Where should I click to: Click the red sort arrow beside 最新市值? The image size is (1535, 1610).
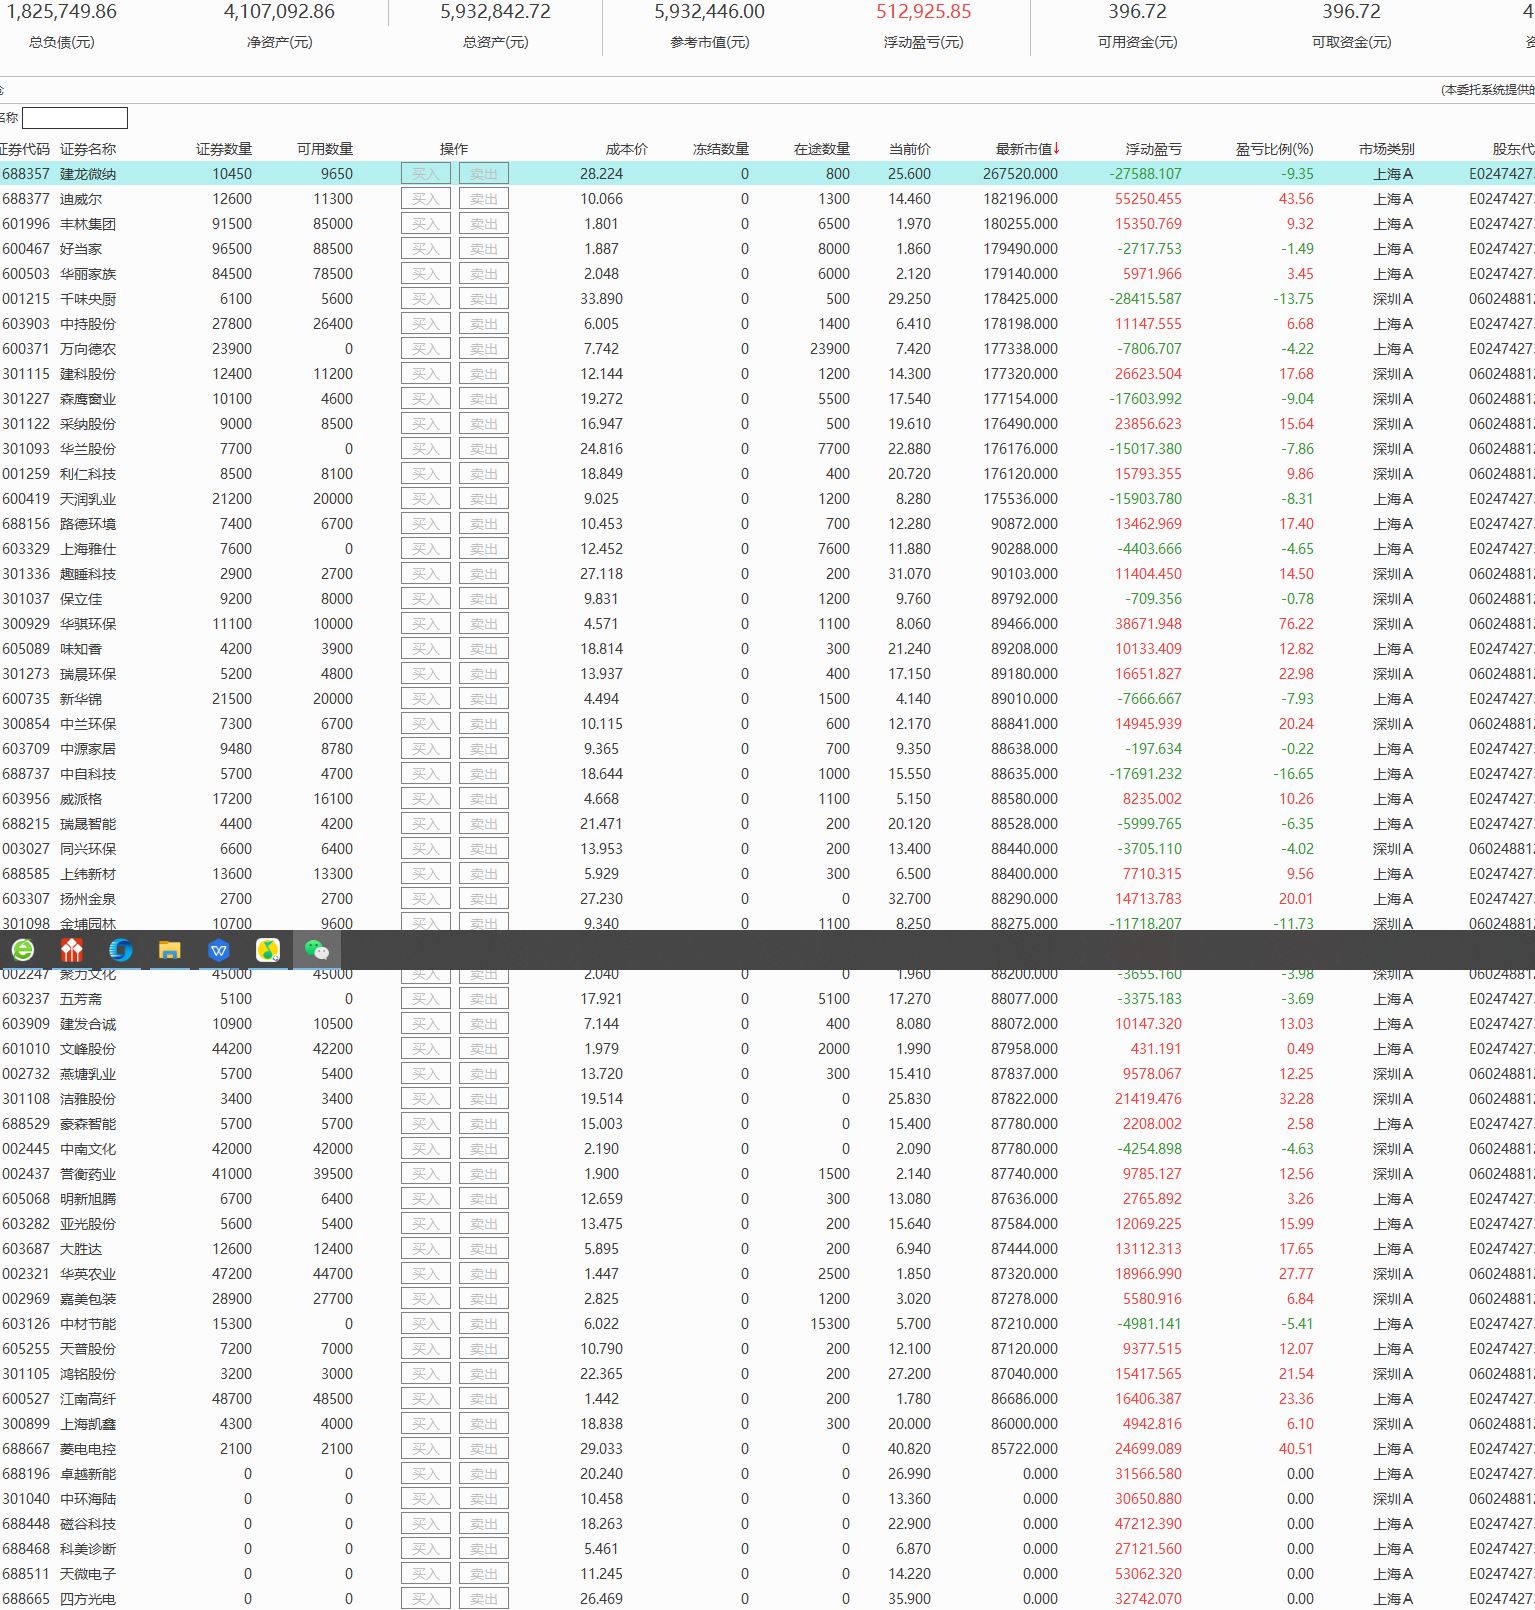click(x=1056, y=148)
